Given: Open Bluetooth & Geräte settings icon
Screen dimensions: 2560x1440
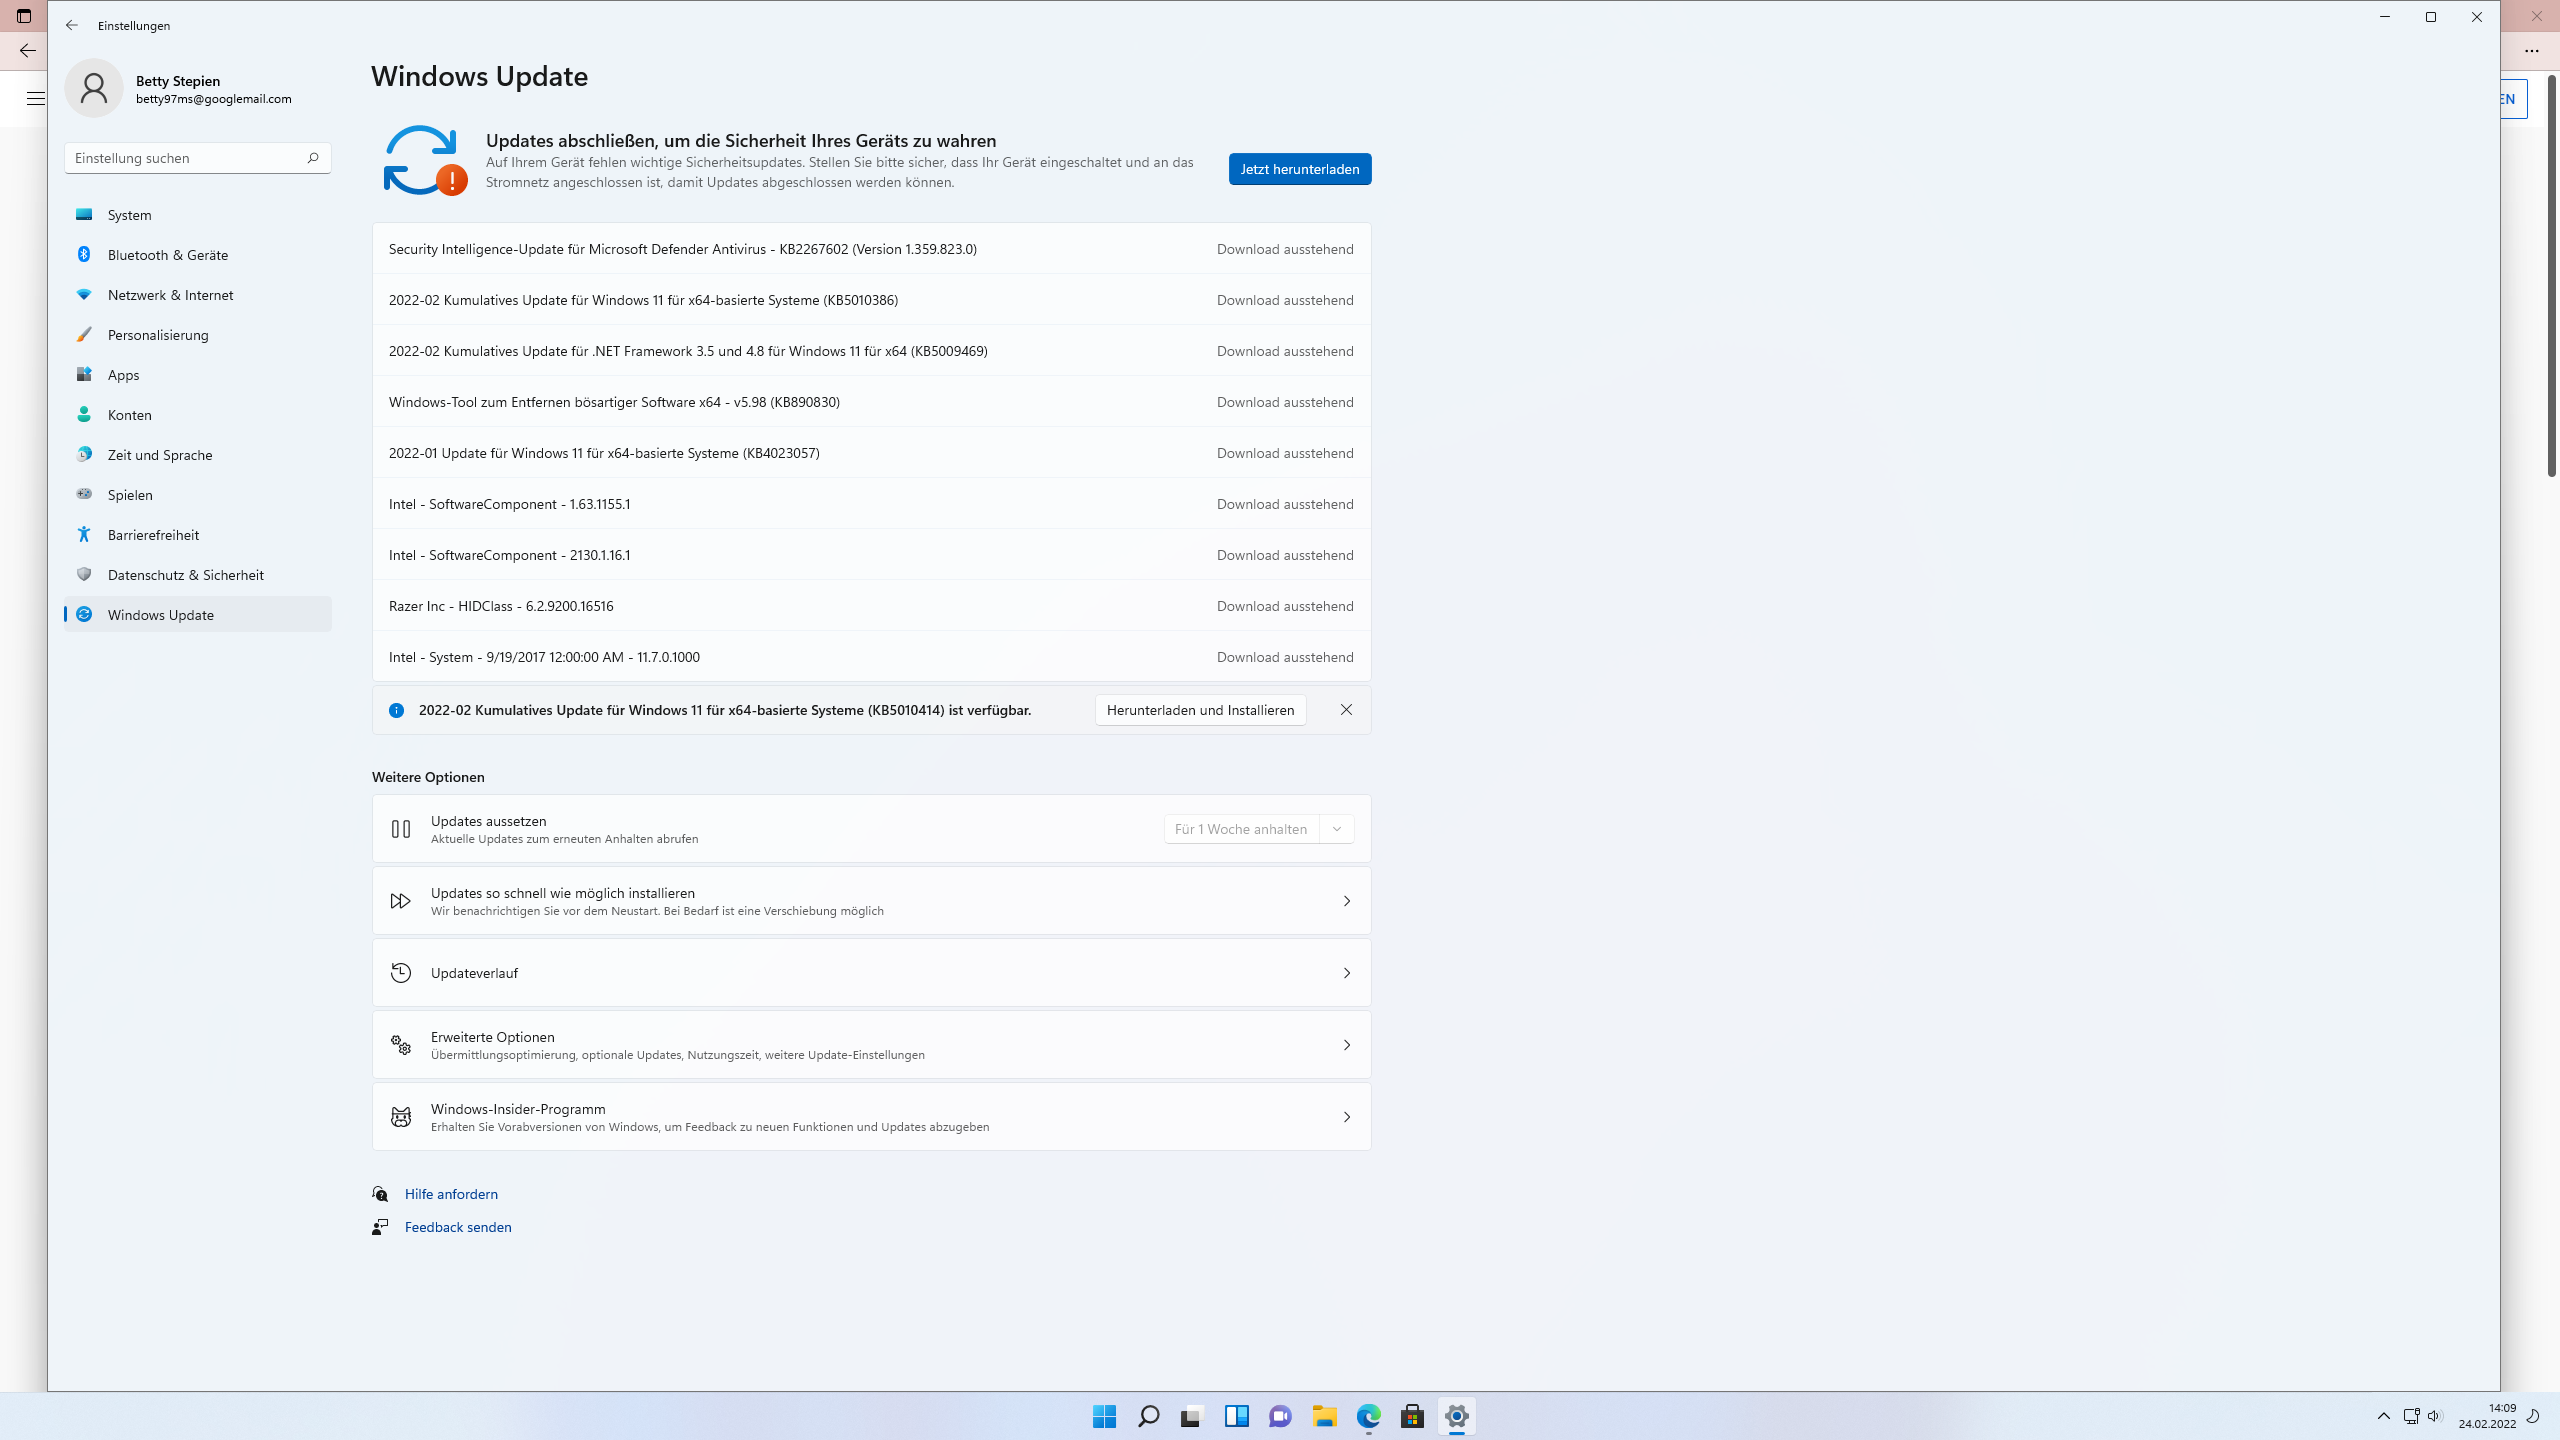Looking at the screenshot, I should coord(84,255).
